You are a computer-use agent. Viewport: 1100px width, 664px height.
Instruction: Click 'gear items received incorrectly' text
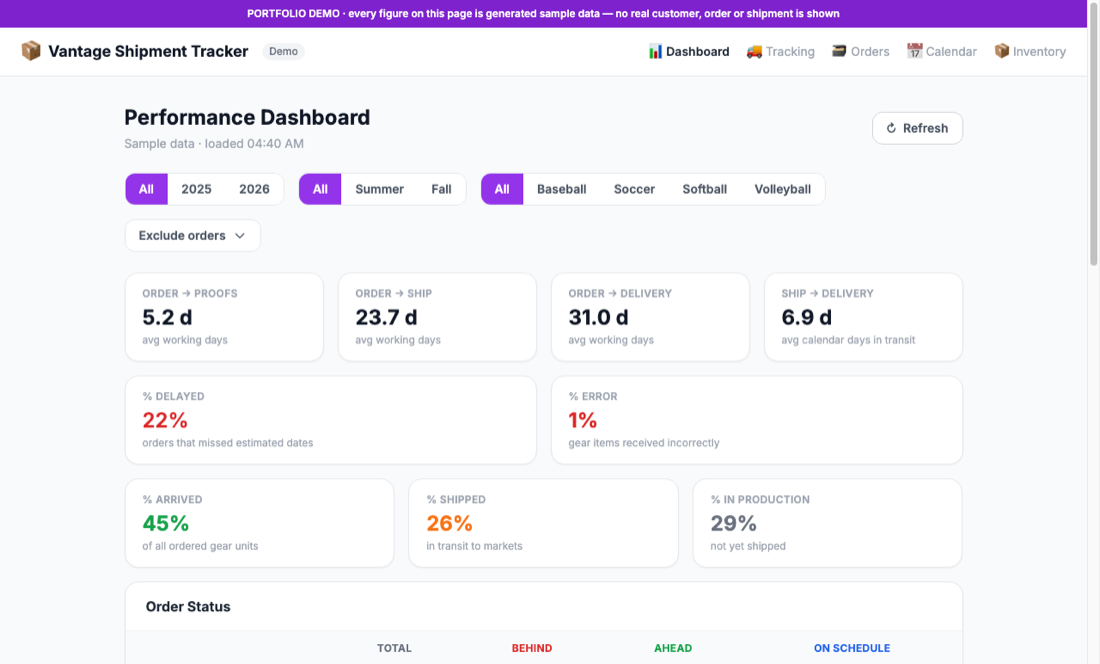point(644,442)
